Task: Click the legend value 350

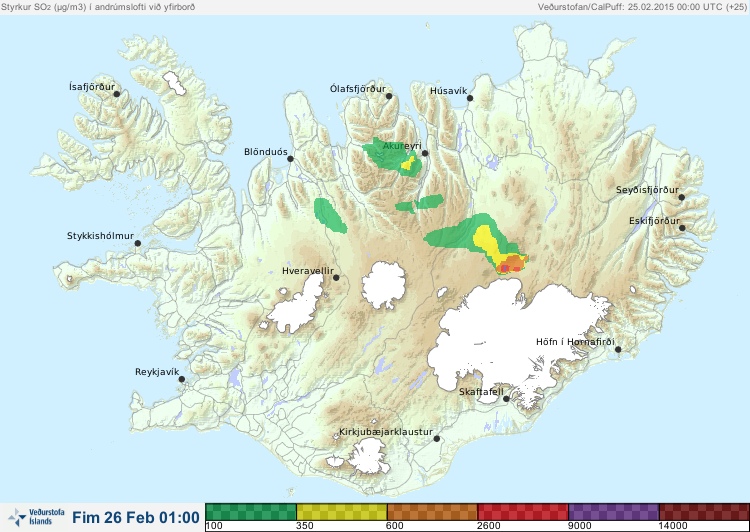Action: (305, 526)
